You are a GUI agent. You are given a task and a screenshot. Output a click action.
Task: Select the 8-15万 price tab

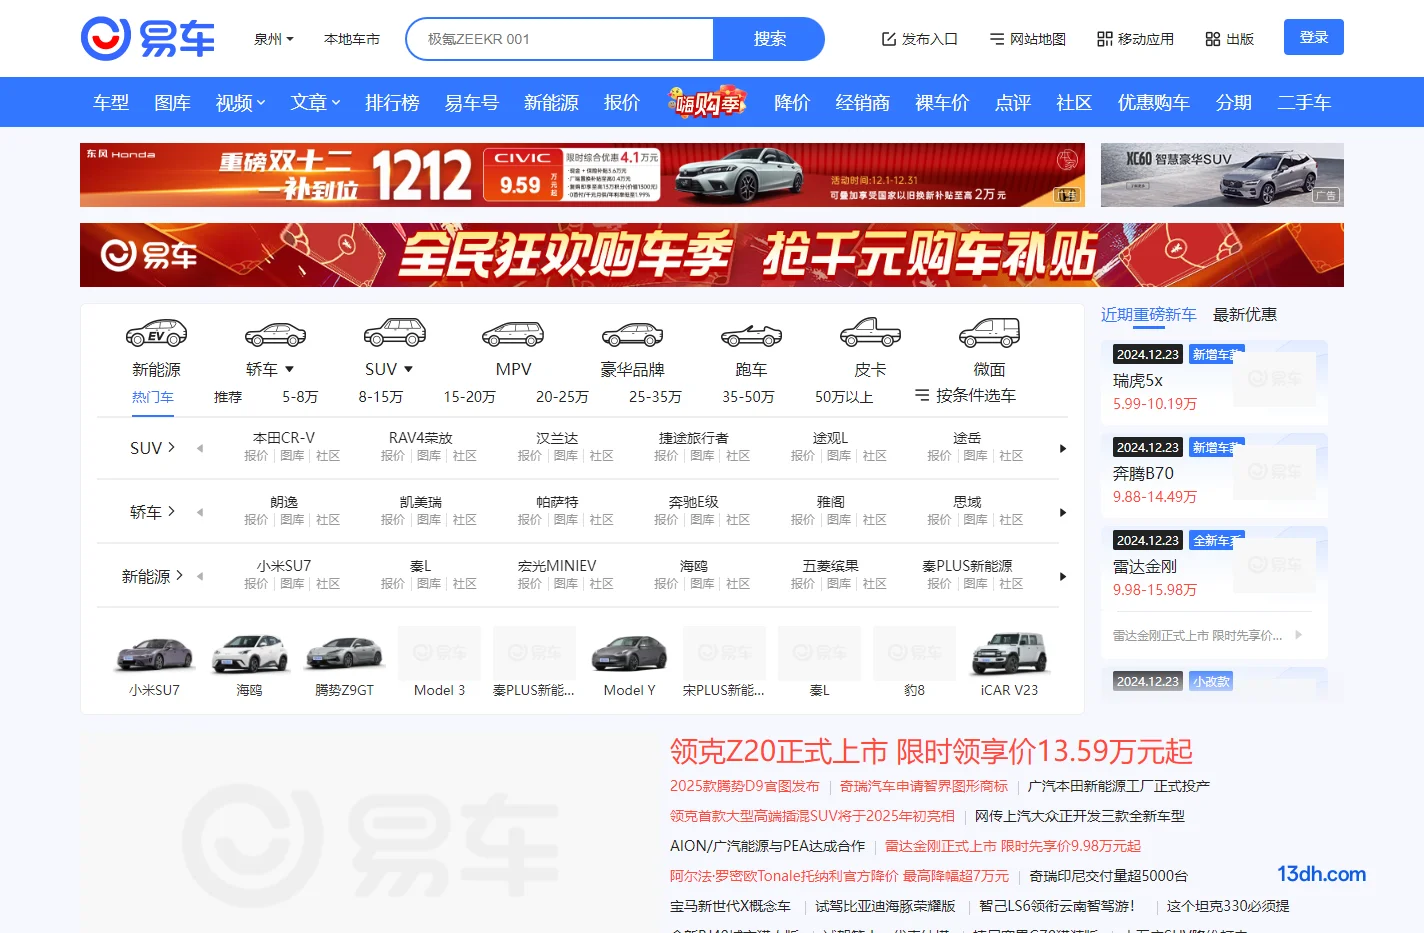tap(381, 397)
